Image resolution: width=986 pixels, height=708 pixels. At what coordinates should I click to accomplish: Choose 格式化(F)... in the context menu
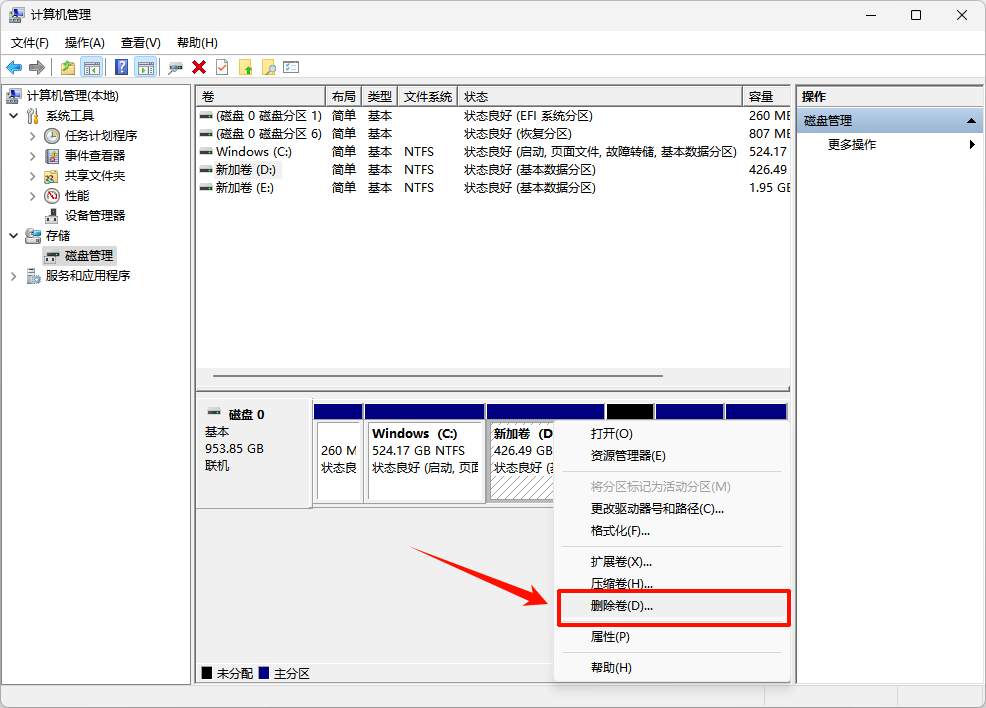[620, 530]
